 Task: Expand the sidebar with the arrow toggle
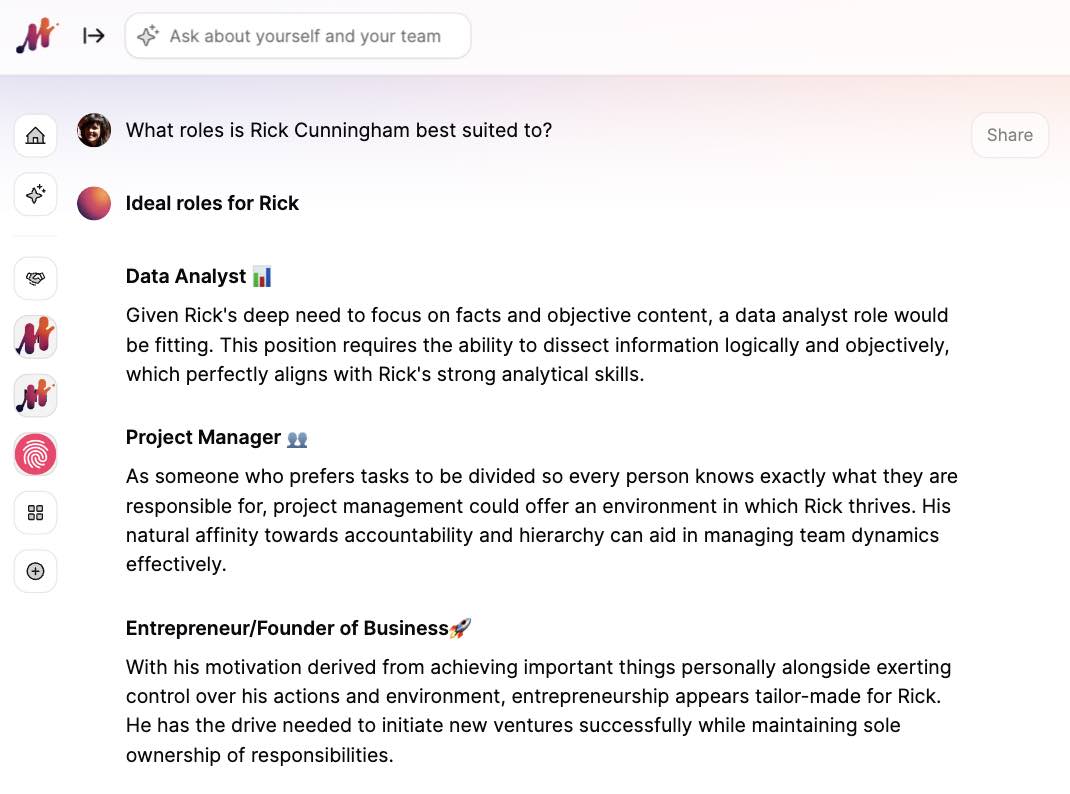(x=94, y=36)
